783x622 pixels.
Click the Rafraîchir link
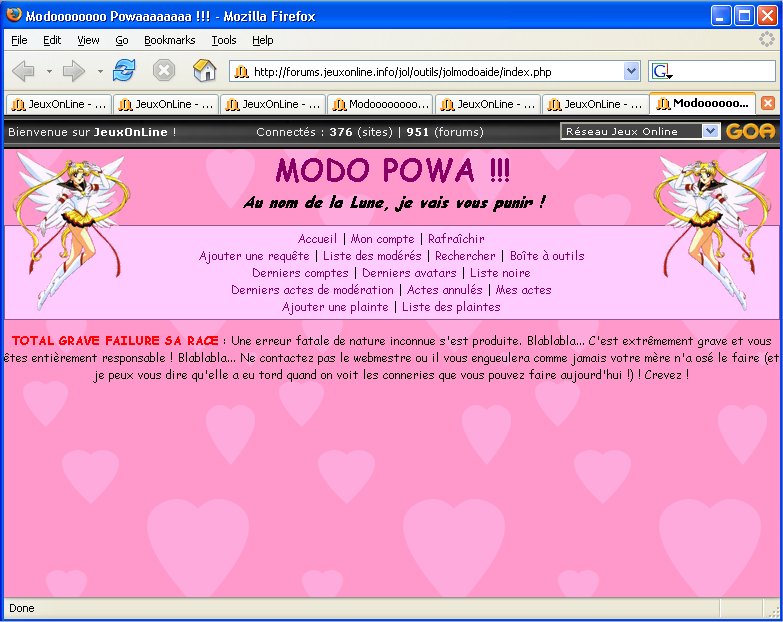pyautogui.click(x=456, y=239)
